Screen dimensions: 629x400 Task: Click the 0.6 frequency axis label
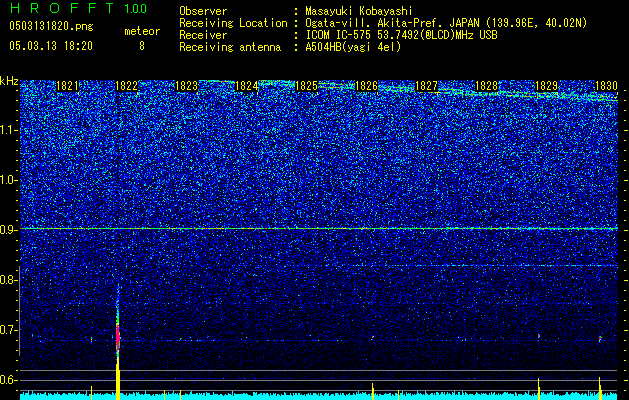click(x=9, y=380)
